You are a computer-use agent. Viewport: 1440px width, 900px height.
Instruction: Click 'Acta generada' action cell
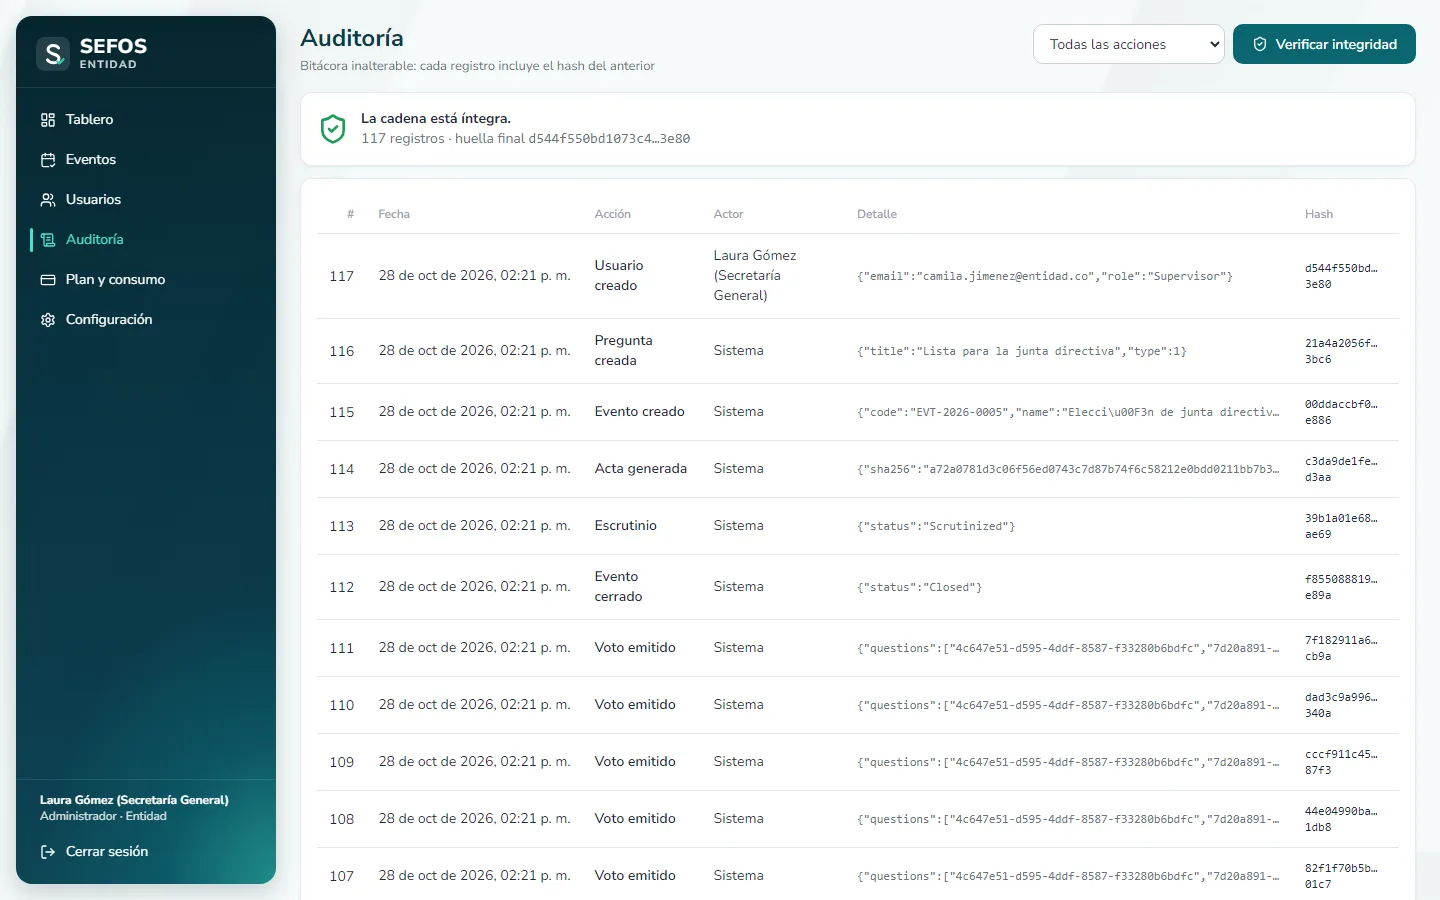pos(641,468)
